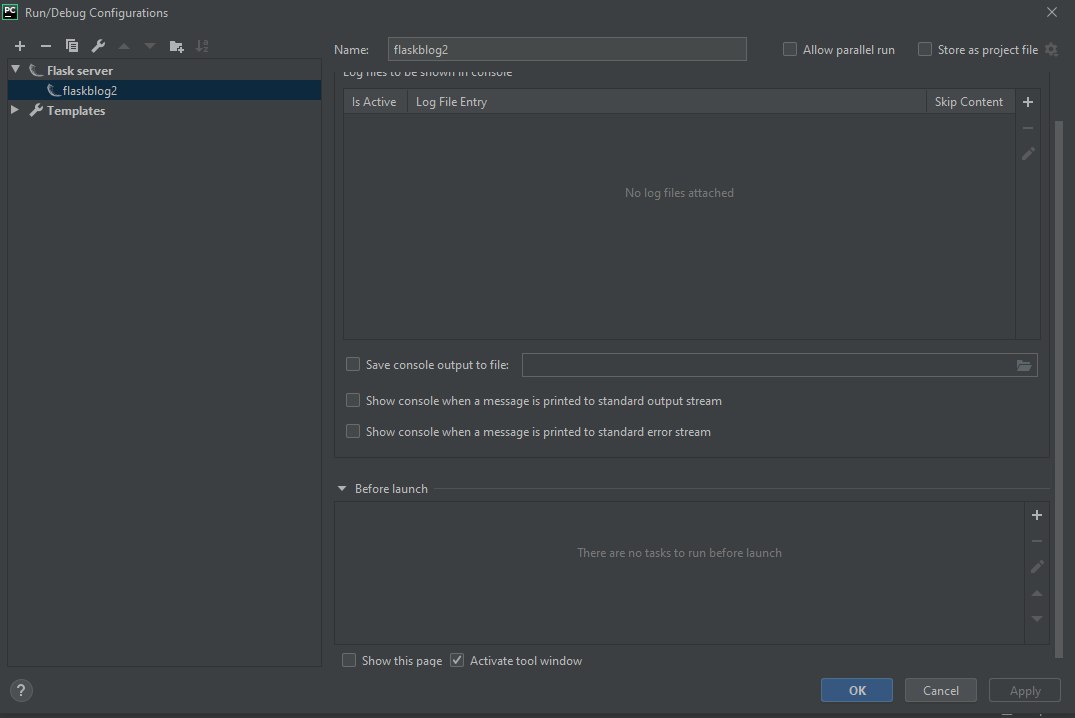Add a log file entry
Screen dimensions: 1075x718
1028,102
